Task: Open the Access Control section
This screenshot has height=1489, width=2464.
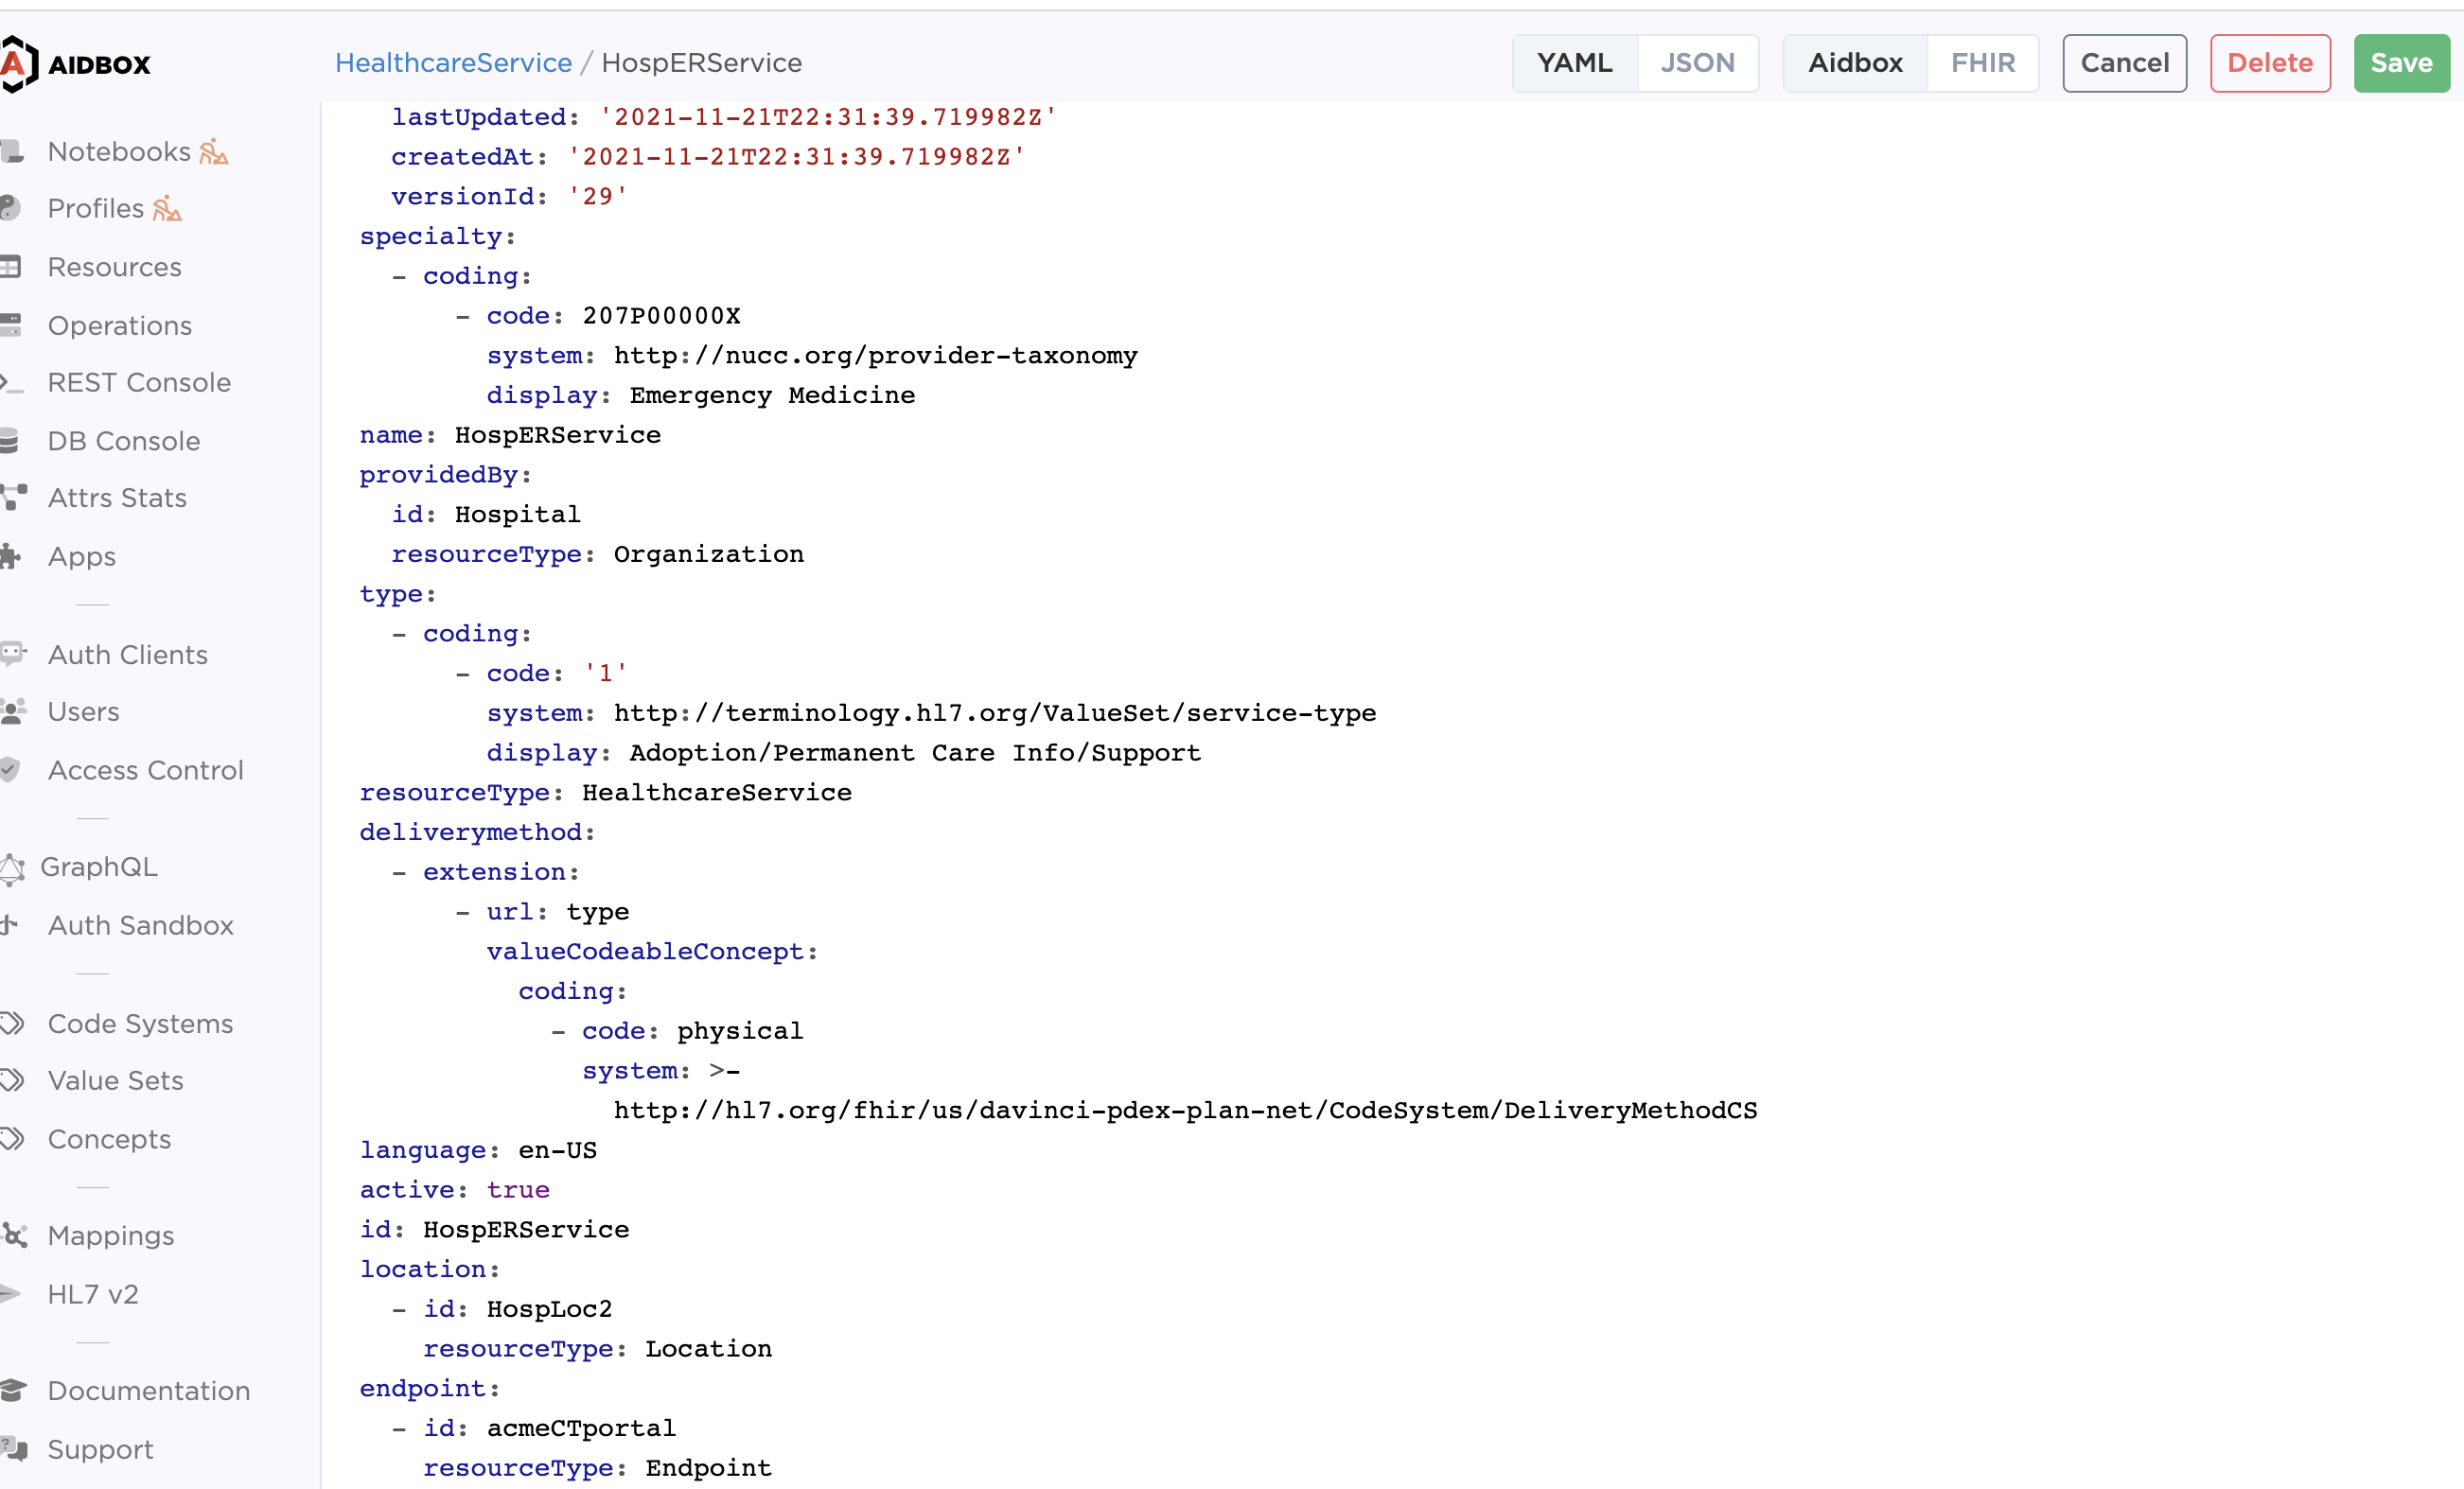Action: [146, 770]
